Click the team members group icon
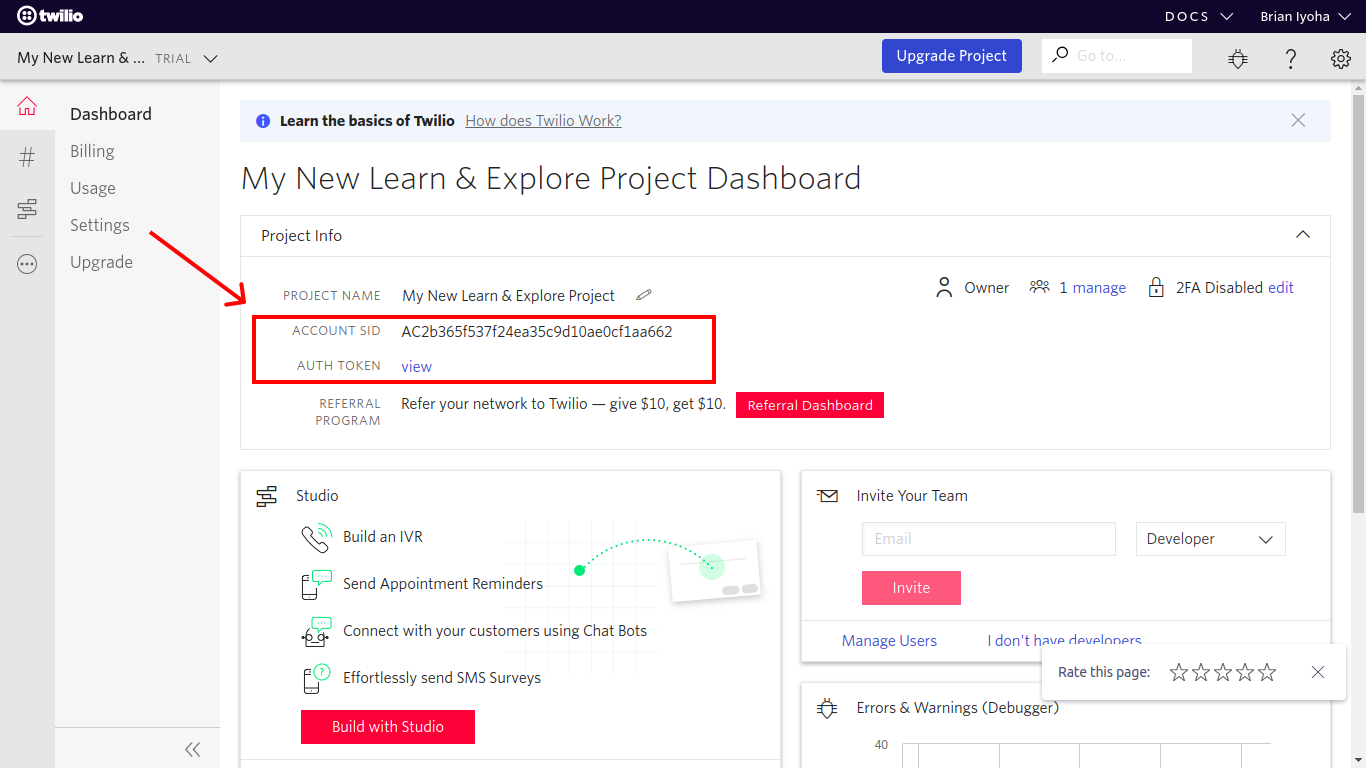 (x=1040, y=287)
